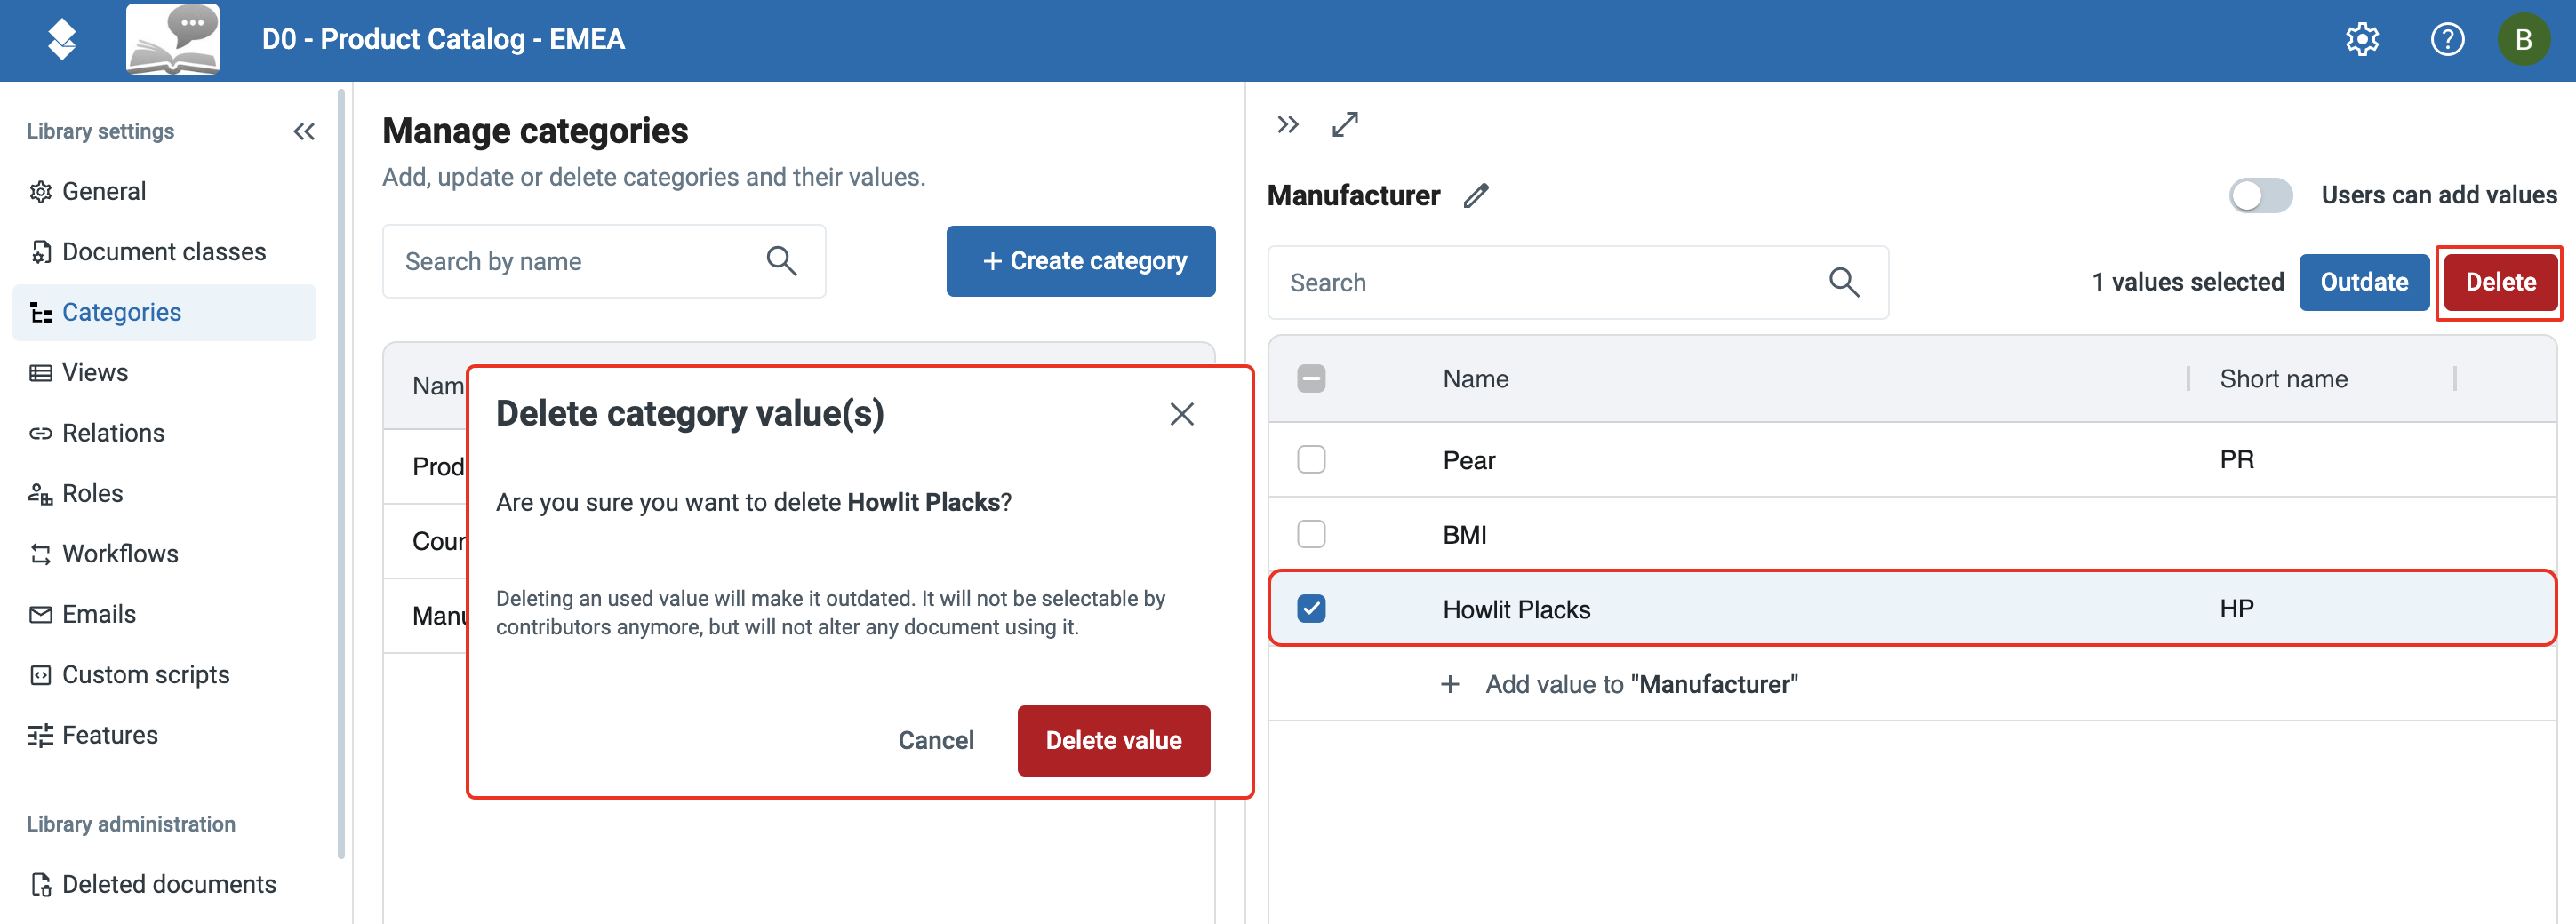
Task: Open Features settings
Action: tap(164, 735)
